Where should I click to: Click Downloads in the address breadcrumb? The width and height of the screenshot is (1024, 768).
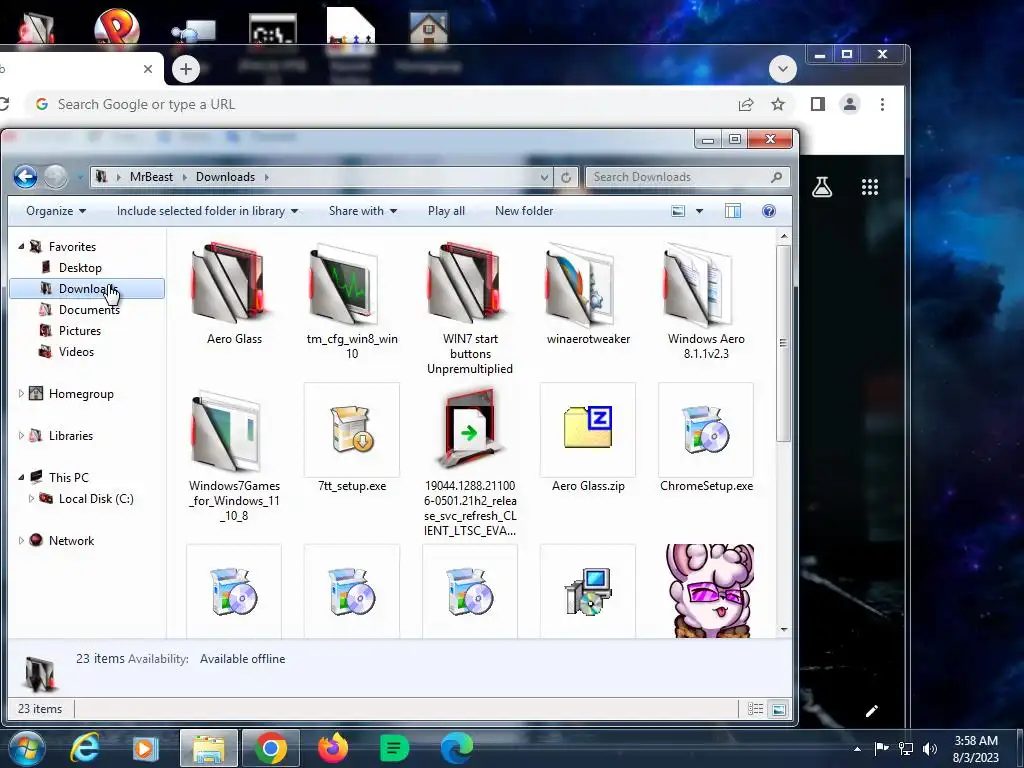coord(225,177)
